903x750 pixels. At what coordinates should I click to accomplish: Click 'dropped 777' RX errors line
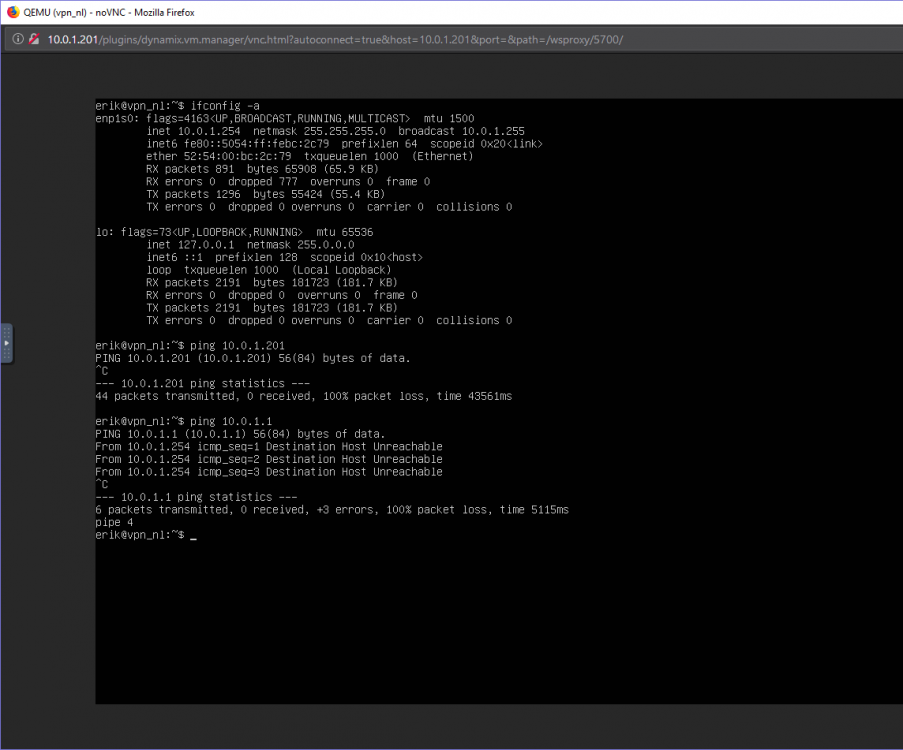pos(288,181)
